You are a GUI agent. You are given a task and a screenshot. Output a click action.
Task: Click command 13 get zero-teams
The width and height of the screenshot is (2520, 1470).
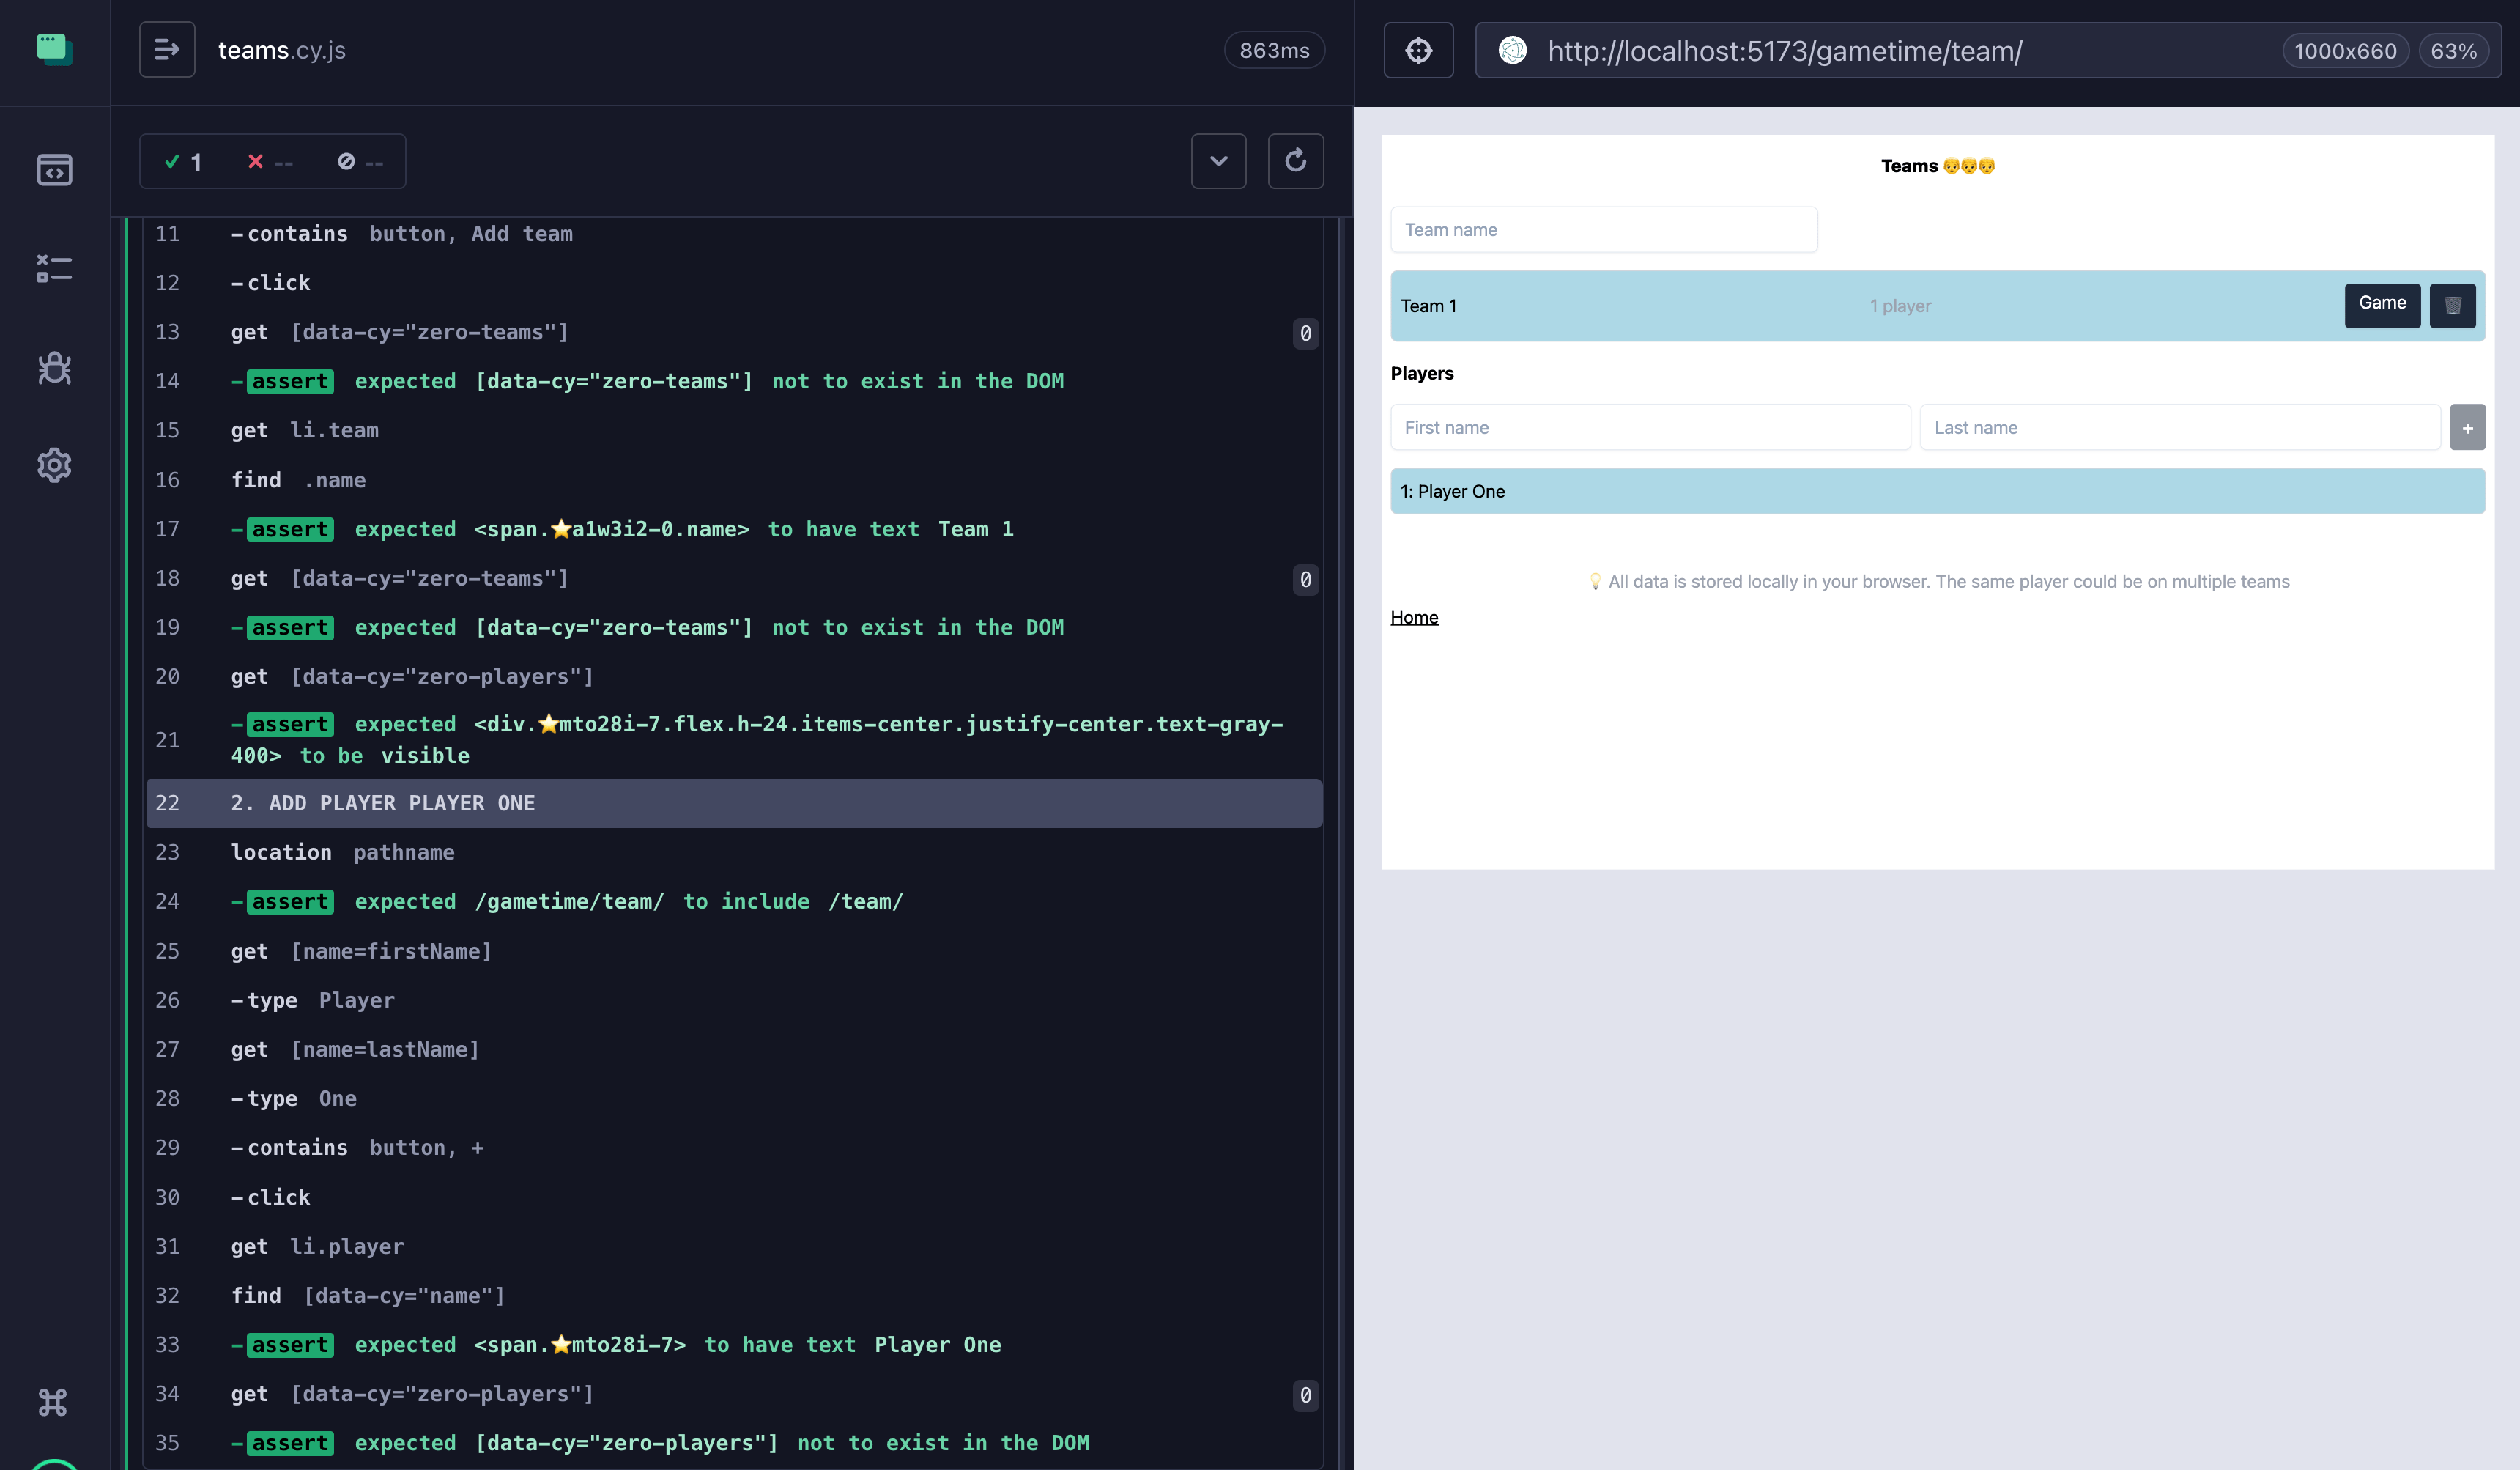(734, 332)
